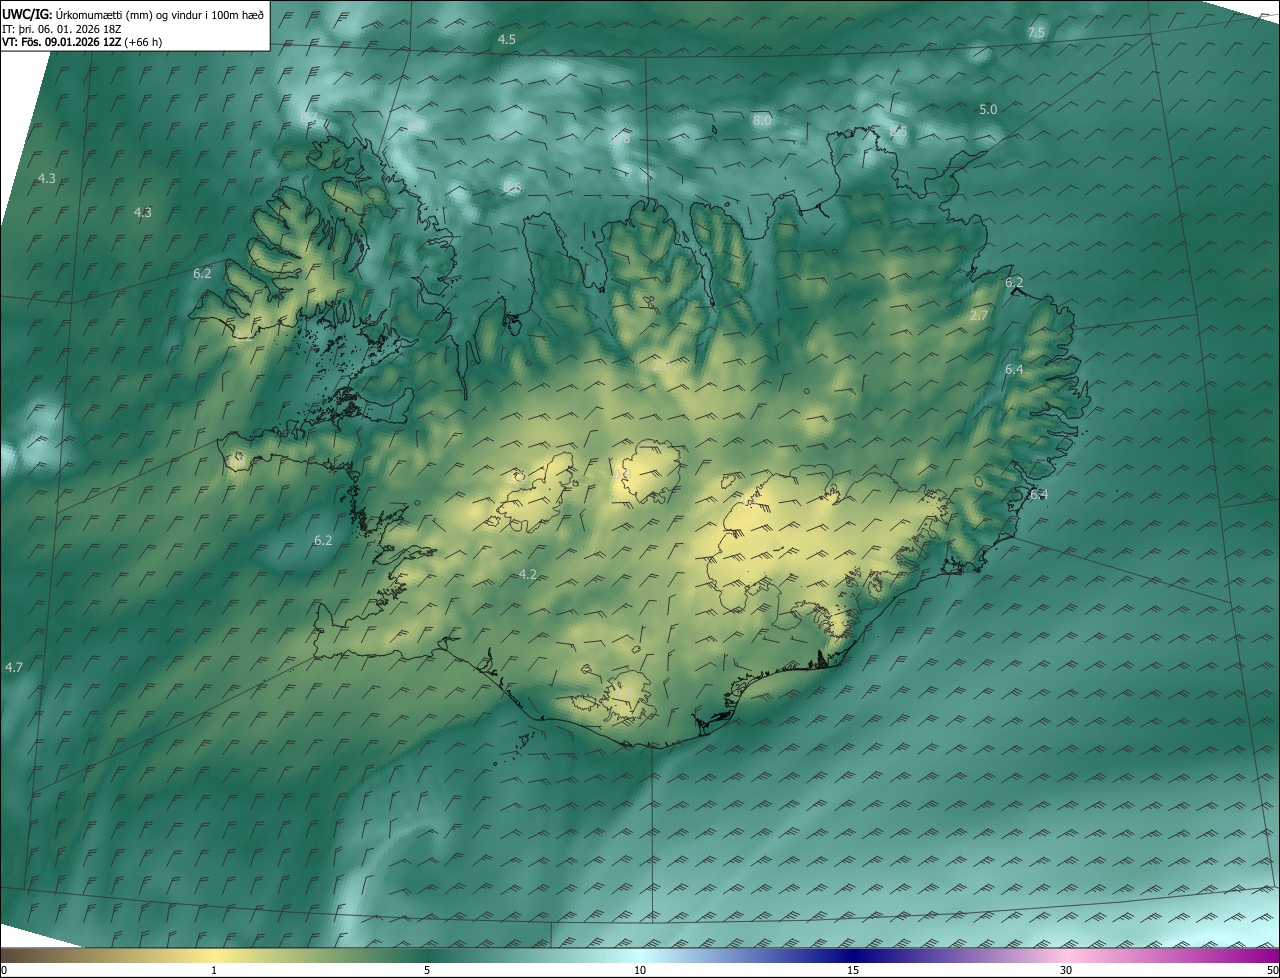Click the colour bar tick label '5'
The width and height of the screenshot is (1280, 978).
[427, 970]
